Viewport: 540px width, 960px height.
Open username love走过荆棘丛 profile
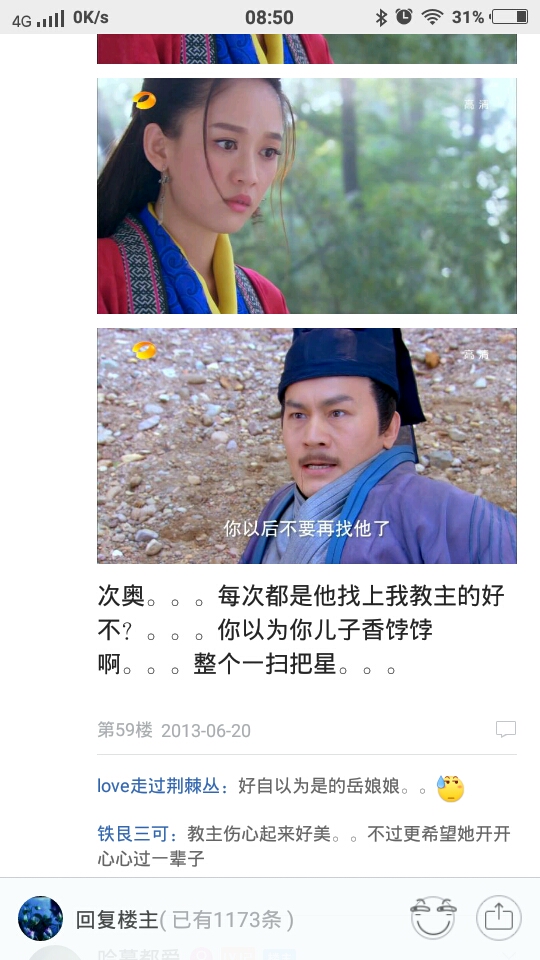pyautogui.click(x=162, y=786)
